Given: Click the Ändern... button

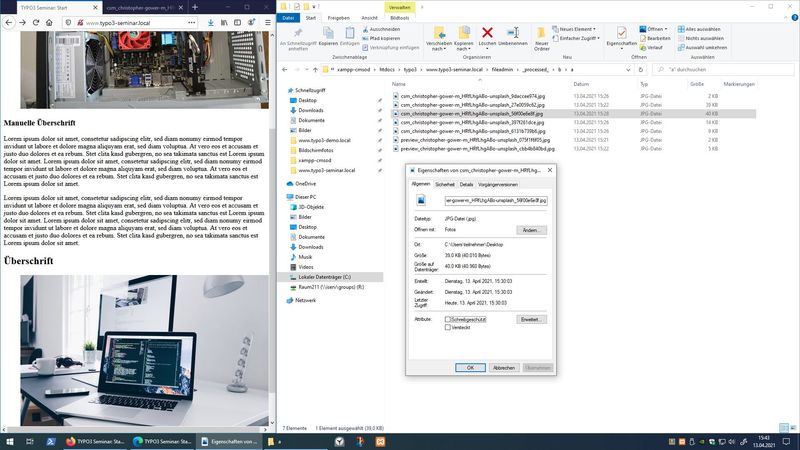Looking at the screenshot, I should click(x=531, y=230).
